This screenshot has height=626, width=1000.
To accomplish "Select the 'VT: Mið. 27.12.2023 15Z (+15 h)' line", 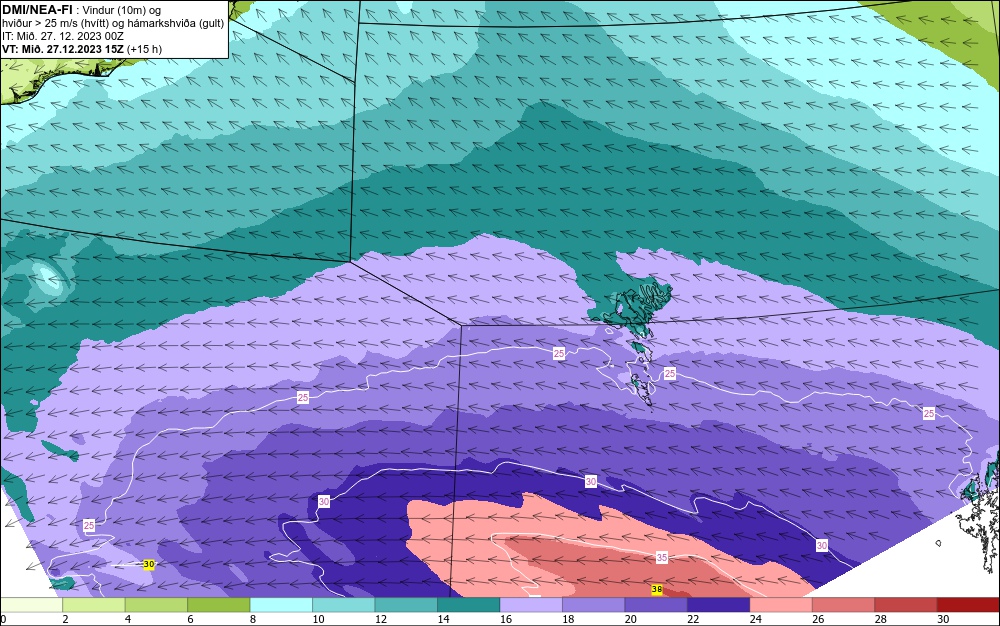I will tap(82, 49).
